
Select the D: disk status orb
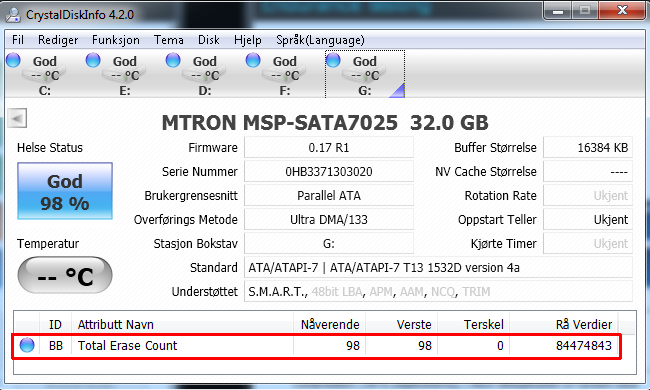tap(173, 60)
